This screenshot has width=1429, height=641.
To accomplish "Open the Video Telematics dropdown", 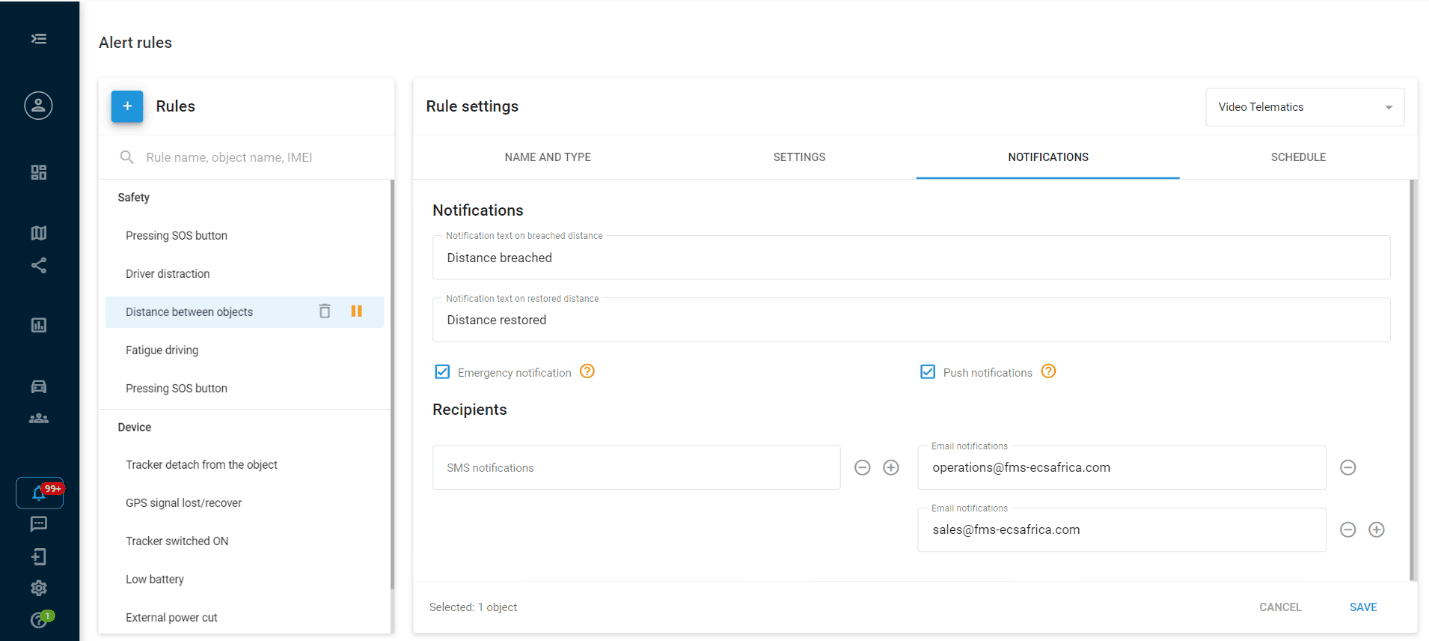I will coord(1305,107).
